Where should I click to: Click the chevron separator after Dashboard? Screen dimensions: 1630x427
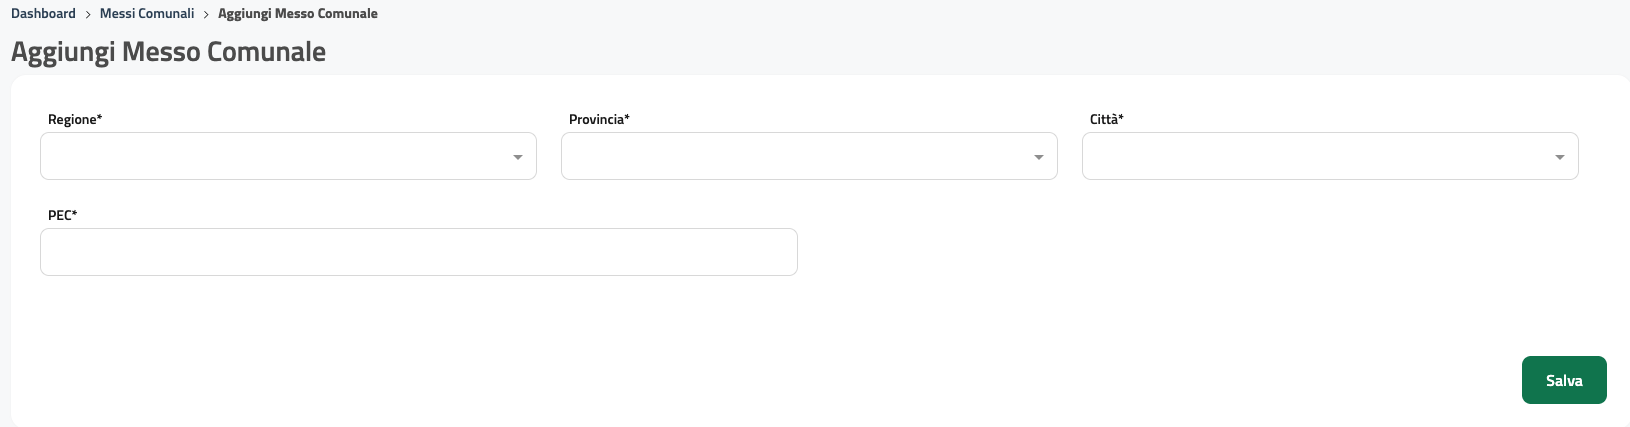click(88, 15)
